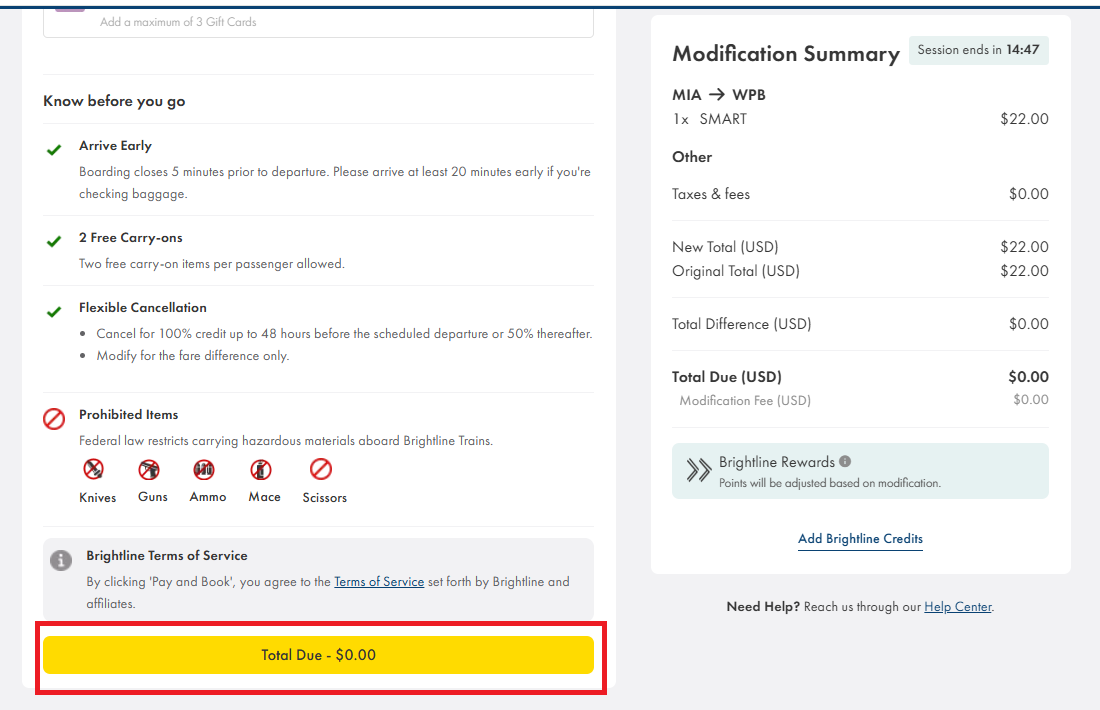Click the Taxes & fees label

tap(711, 194)
